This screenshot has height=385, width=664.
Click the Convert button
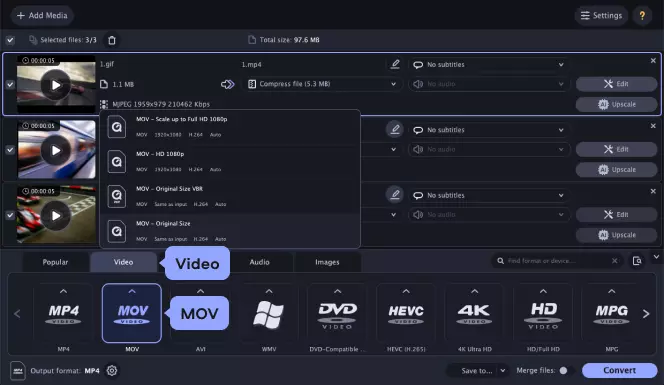tap(620, 371)
